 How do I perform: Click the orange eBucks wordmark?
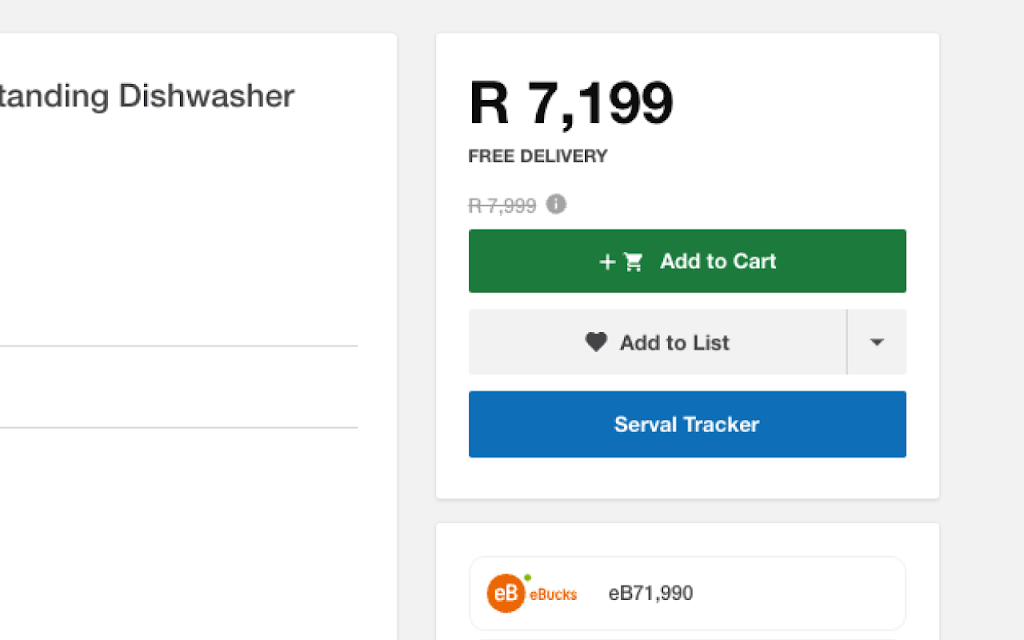click(x=553, y=594)
